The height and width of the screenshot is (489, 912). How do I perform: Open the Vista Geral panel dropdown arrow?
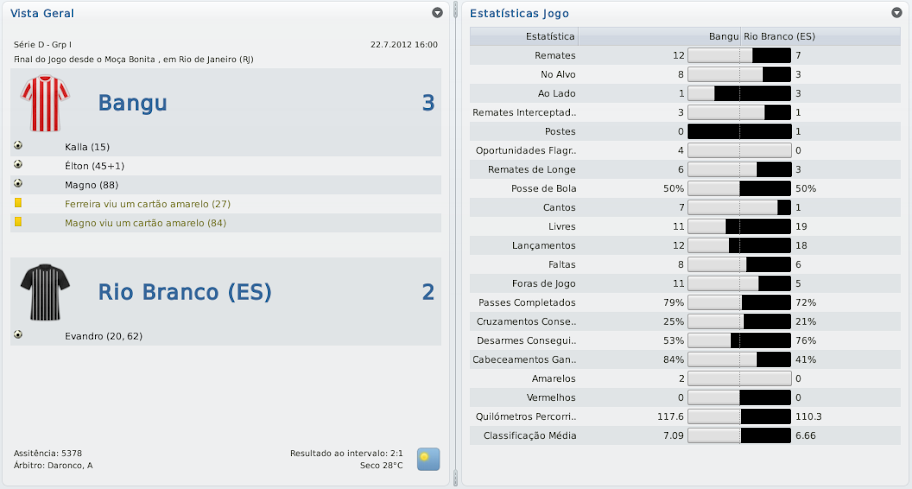point(437,13)
